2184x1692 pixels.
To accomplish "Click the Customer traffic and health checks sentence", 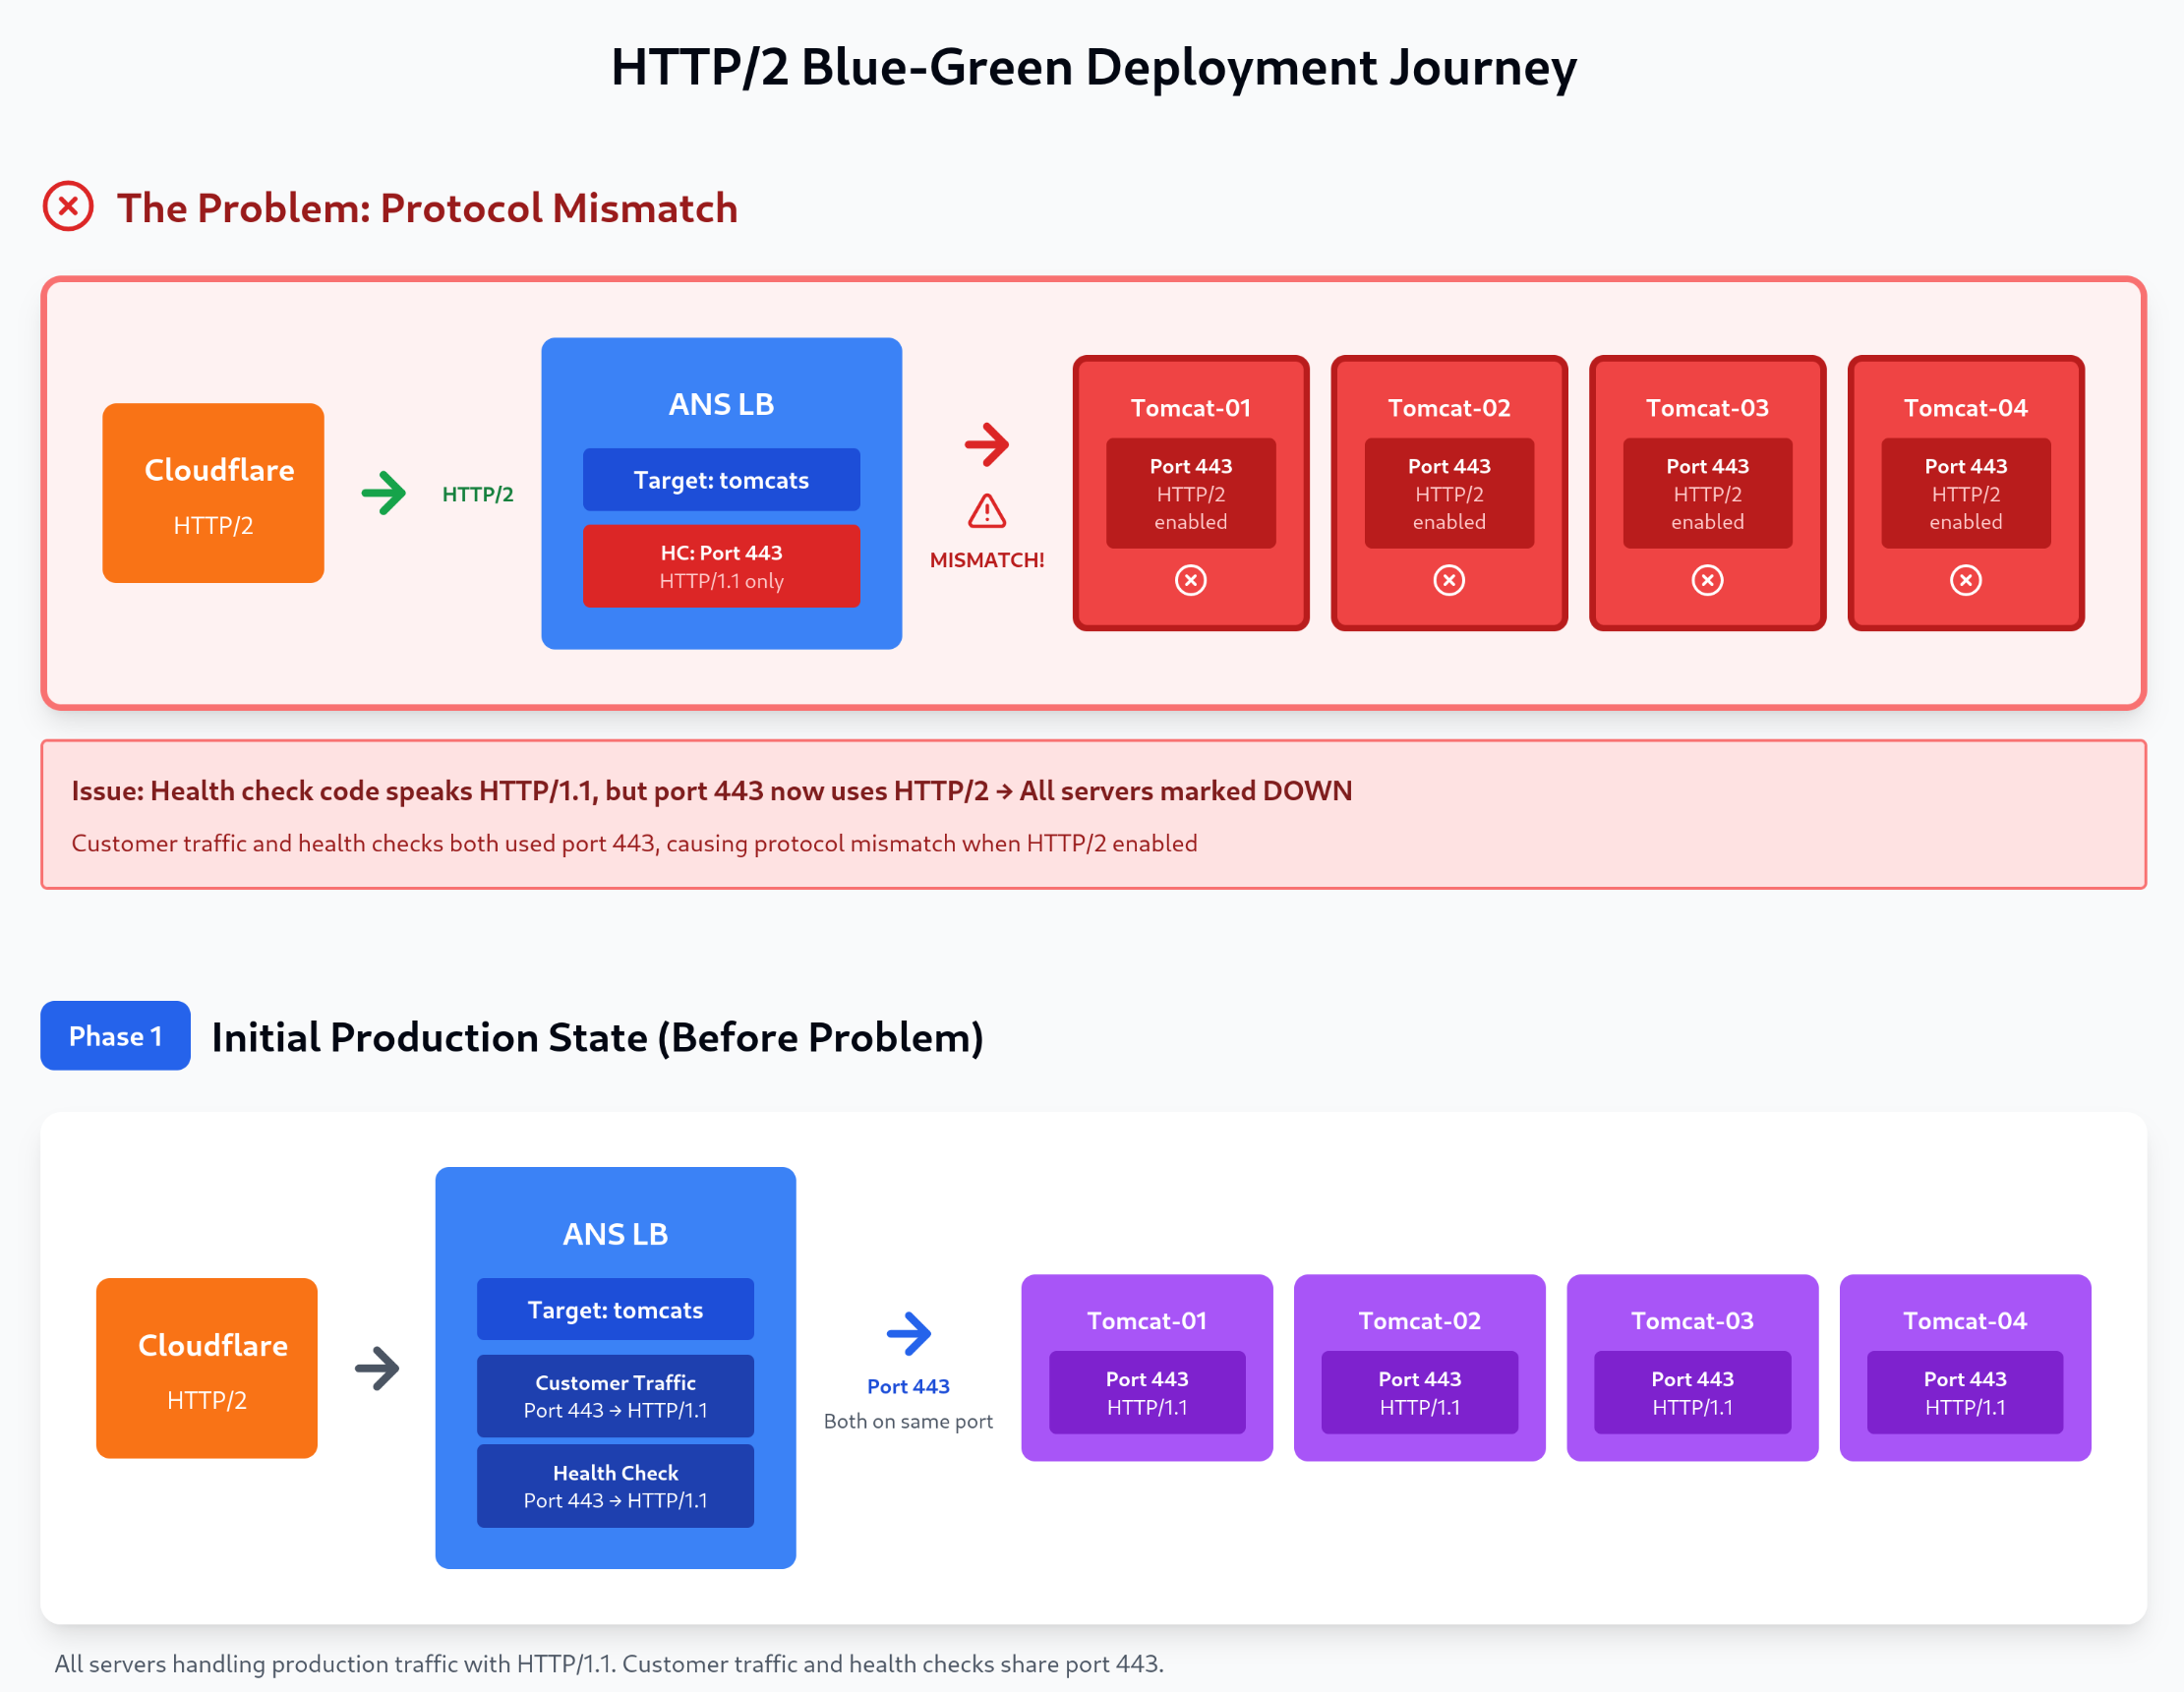I will tap(634, 843).
